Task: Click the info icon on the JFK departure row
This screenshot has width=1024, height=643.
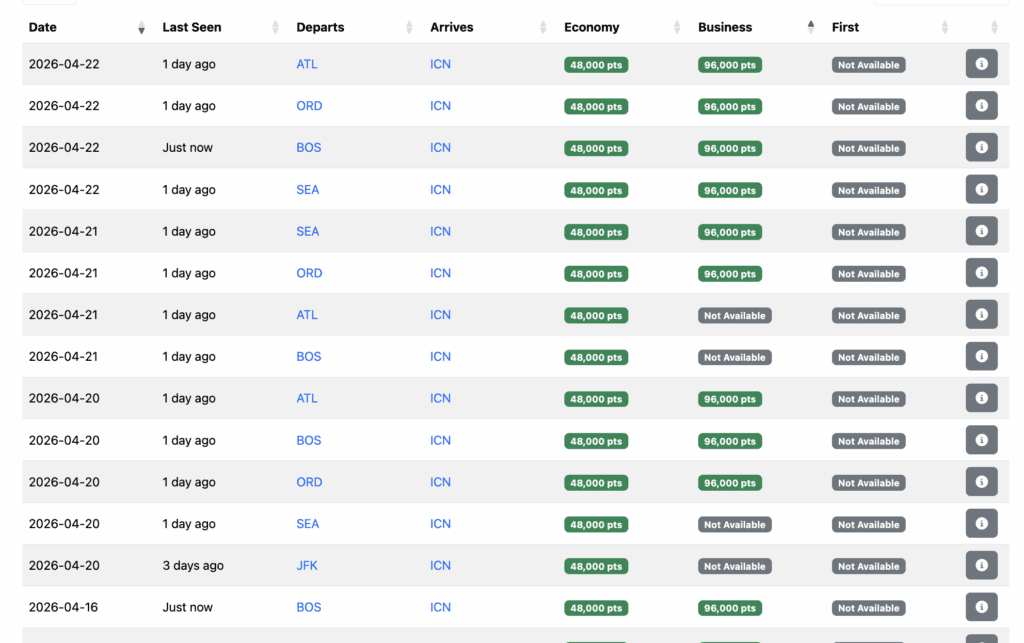Action: tap(981, 565)
